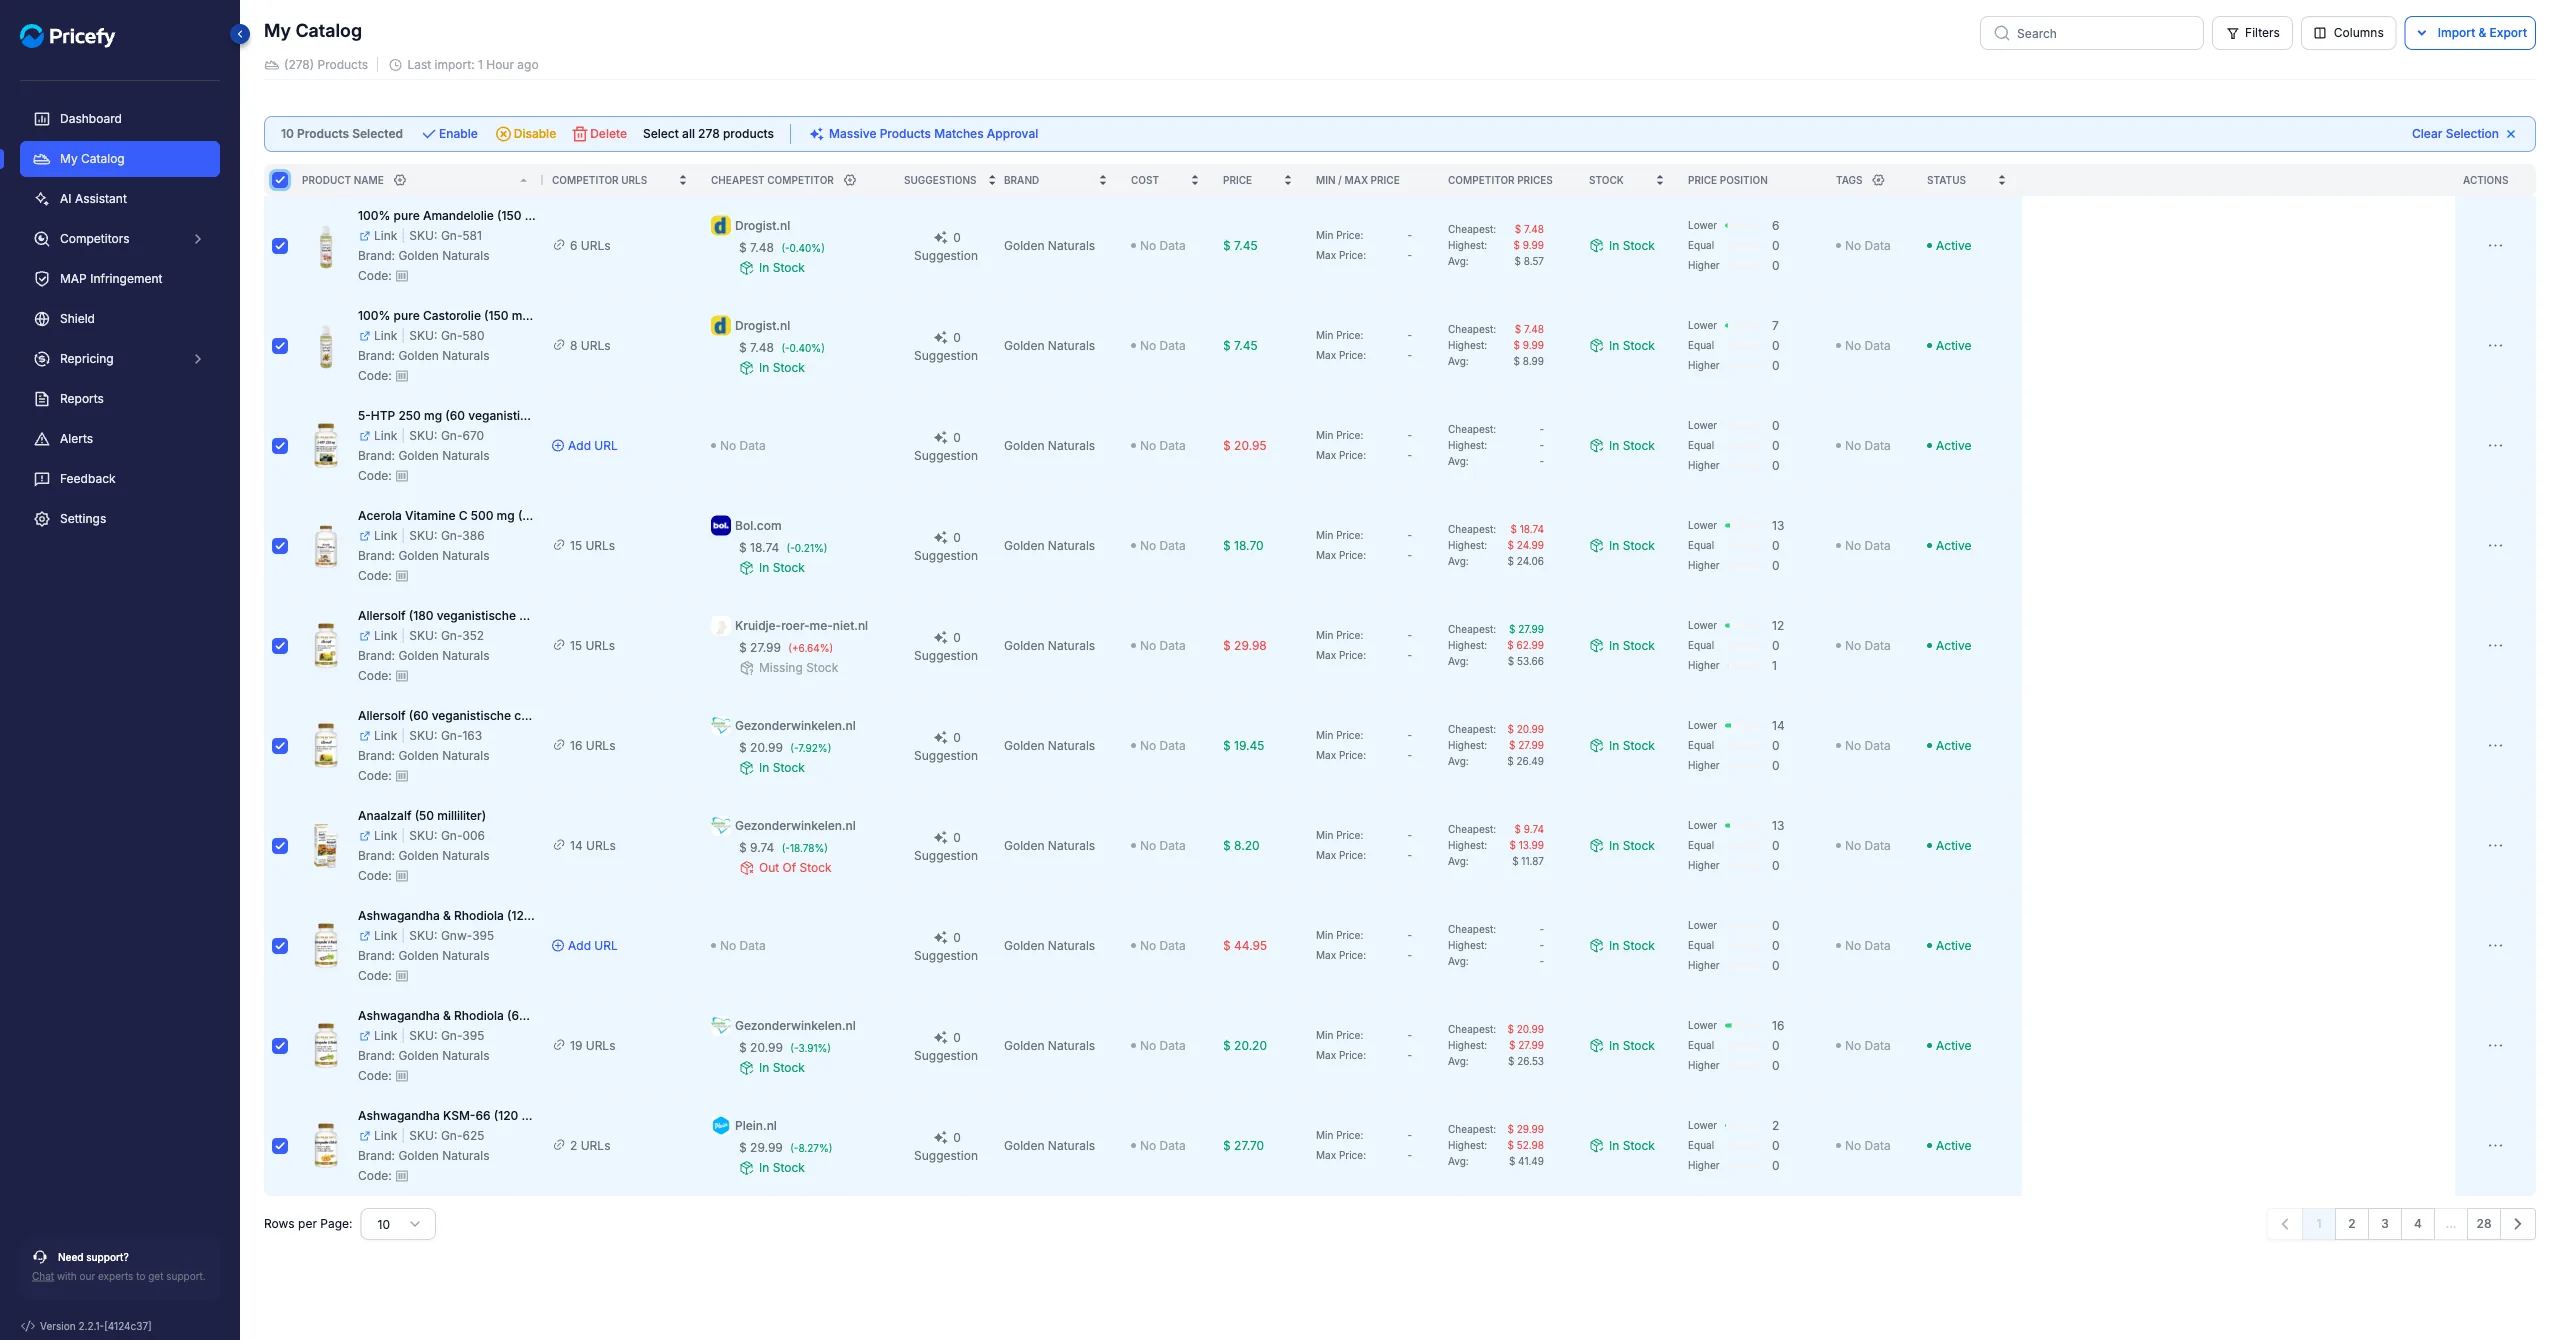The image size is (2560, 1340).
Task: Open AI Assistant from the sidebar
Action: tap(120, 199)
